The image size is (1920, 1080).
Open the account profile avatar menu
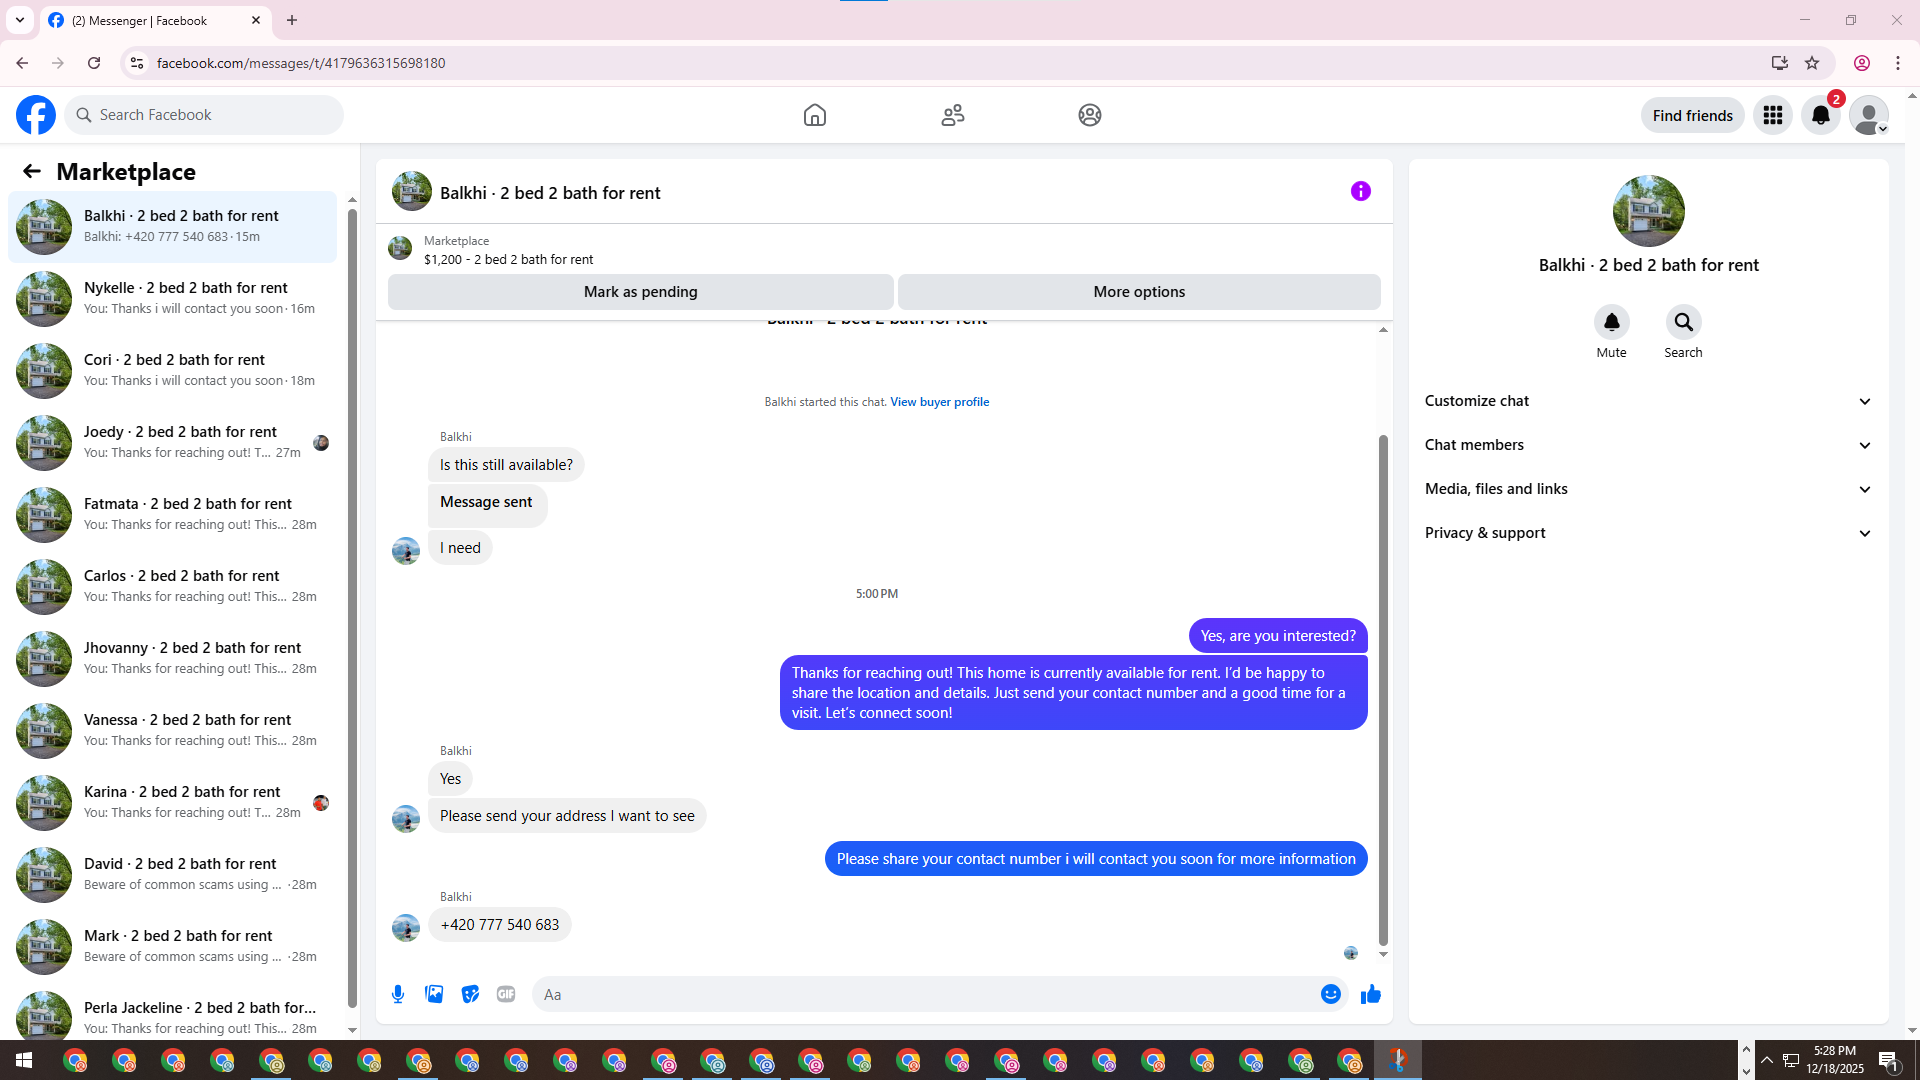click(1869, 115)
